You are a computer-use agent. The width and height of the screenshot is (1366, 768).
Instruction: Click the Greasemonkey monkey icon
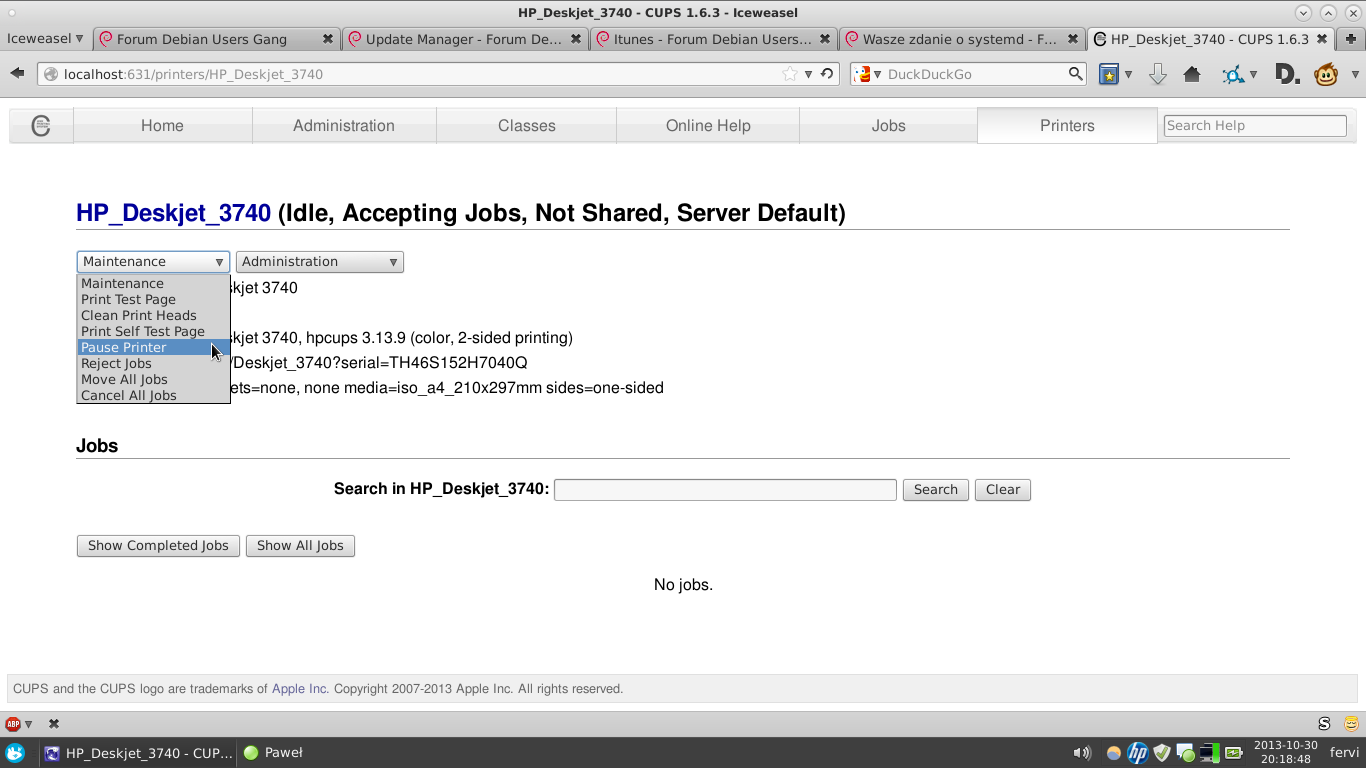tap(1326, 74)
